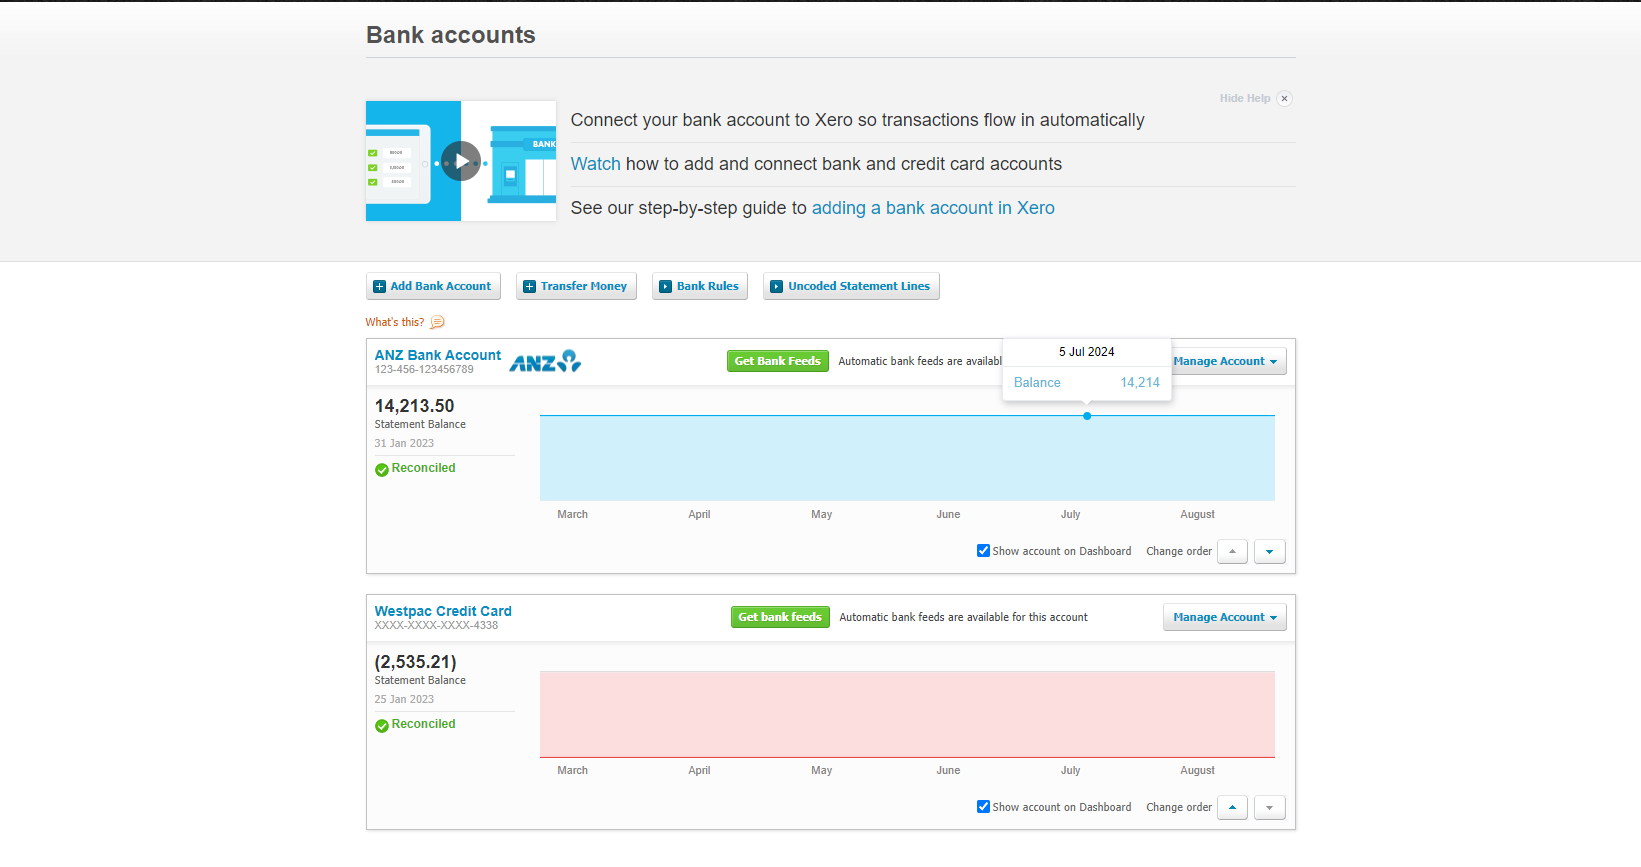
Task: Go to Bank Rules
Action: [x=700, y=286]
